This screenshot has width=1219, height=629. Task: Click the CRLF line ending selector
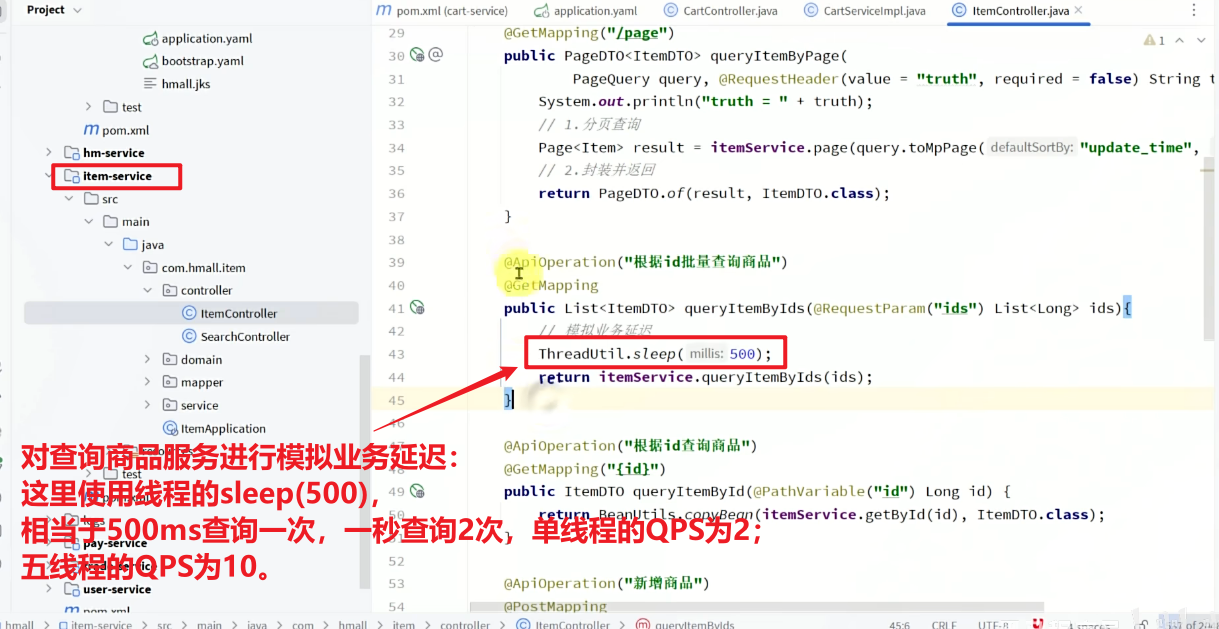pos(943,623)
